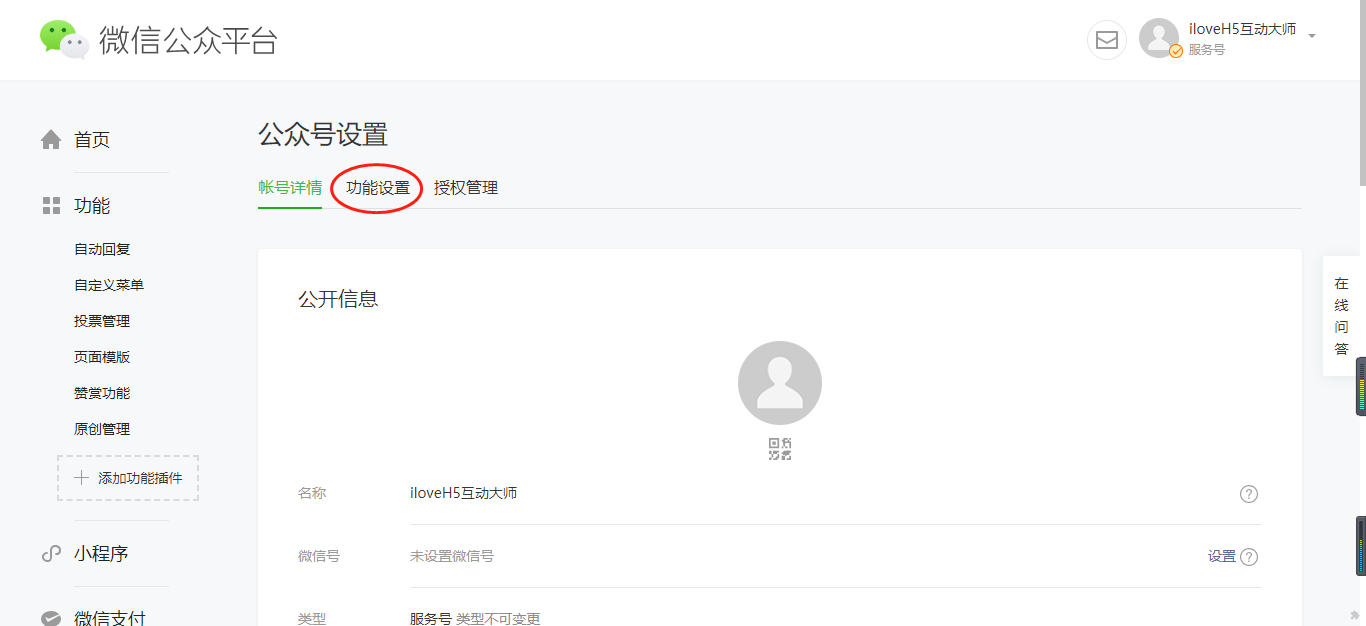
Task: Click the mini program icon beside 小程序
Action: tap(51, 553)
